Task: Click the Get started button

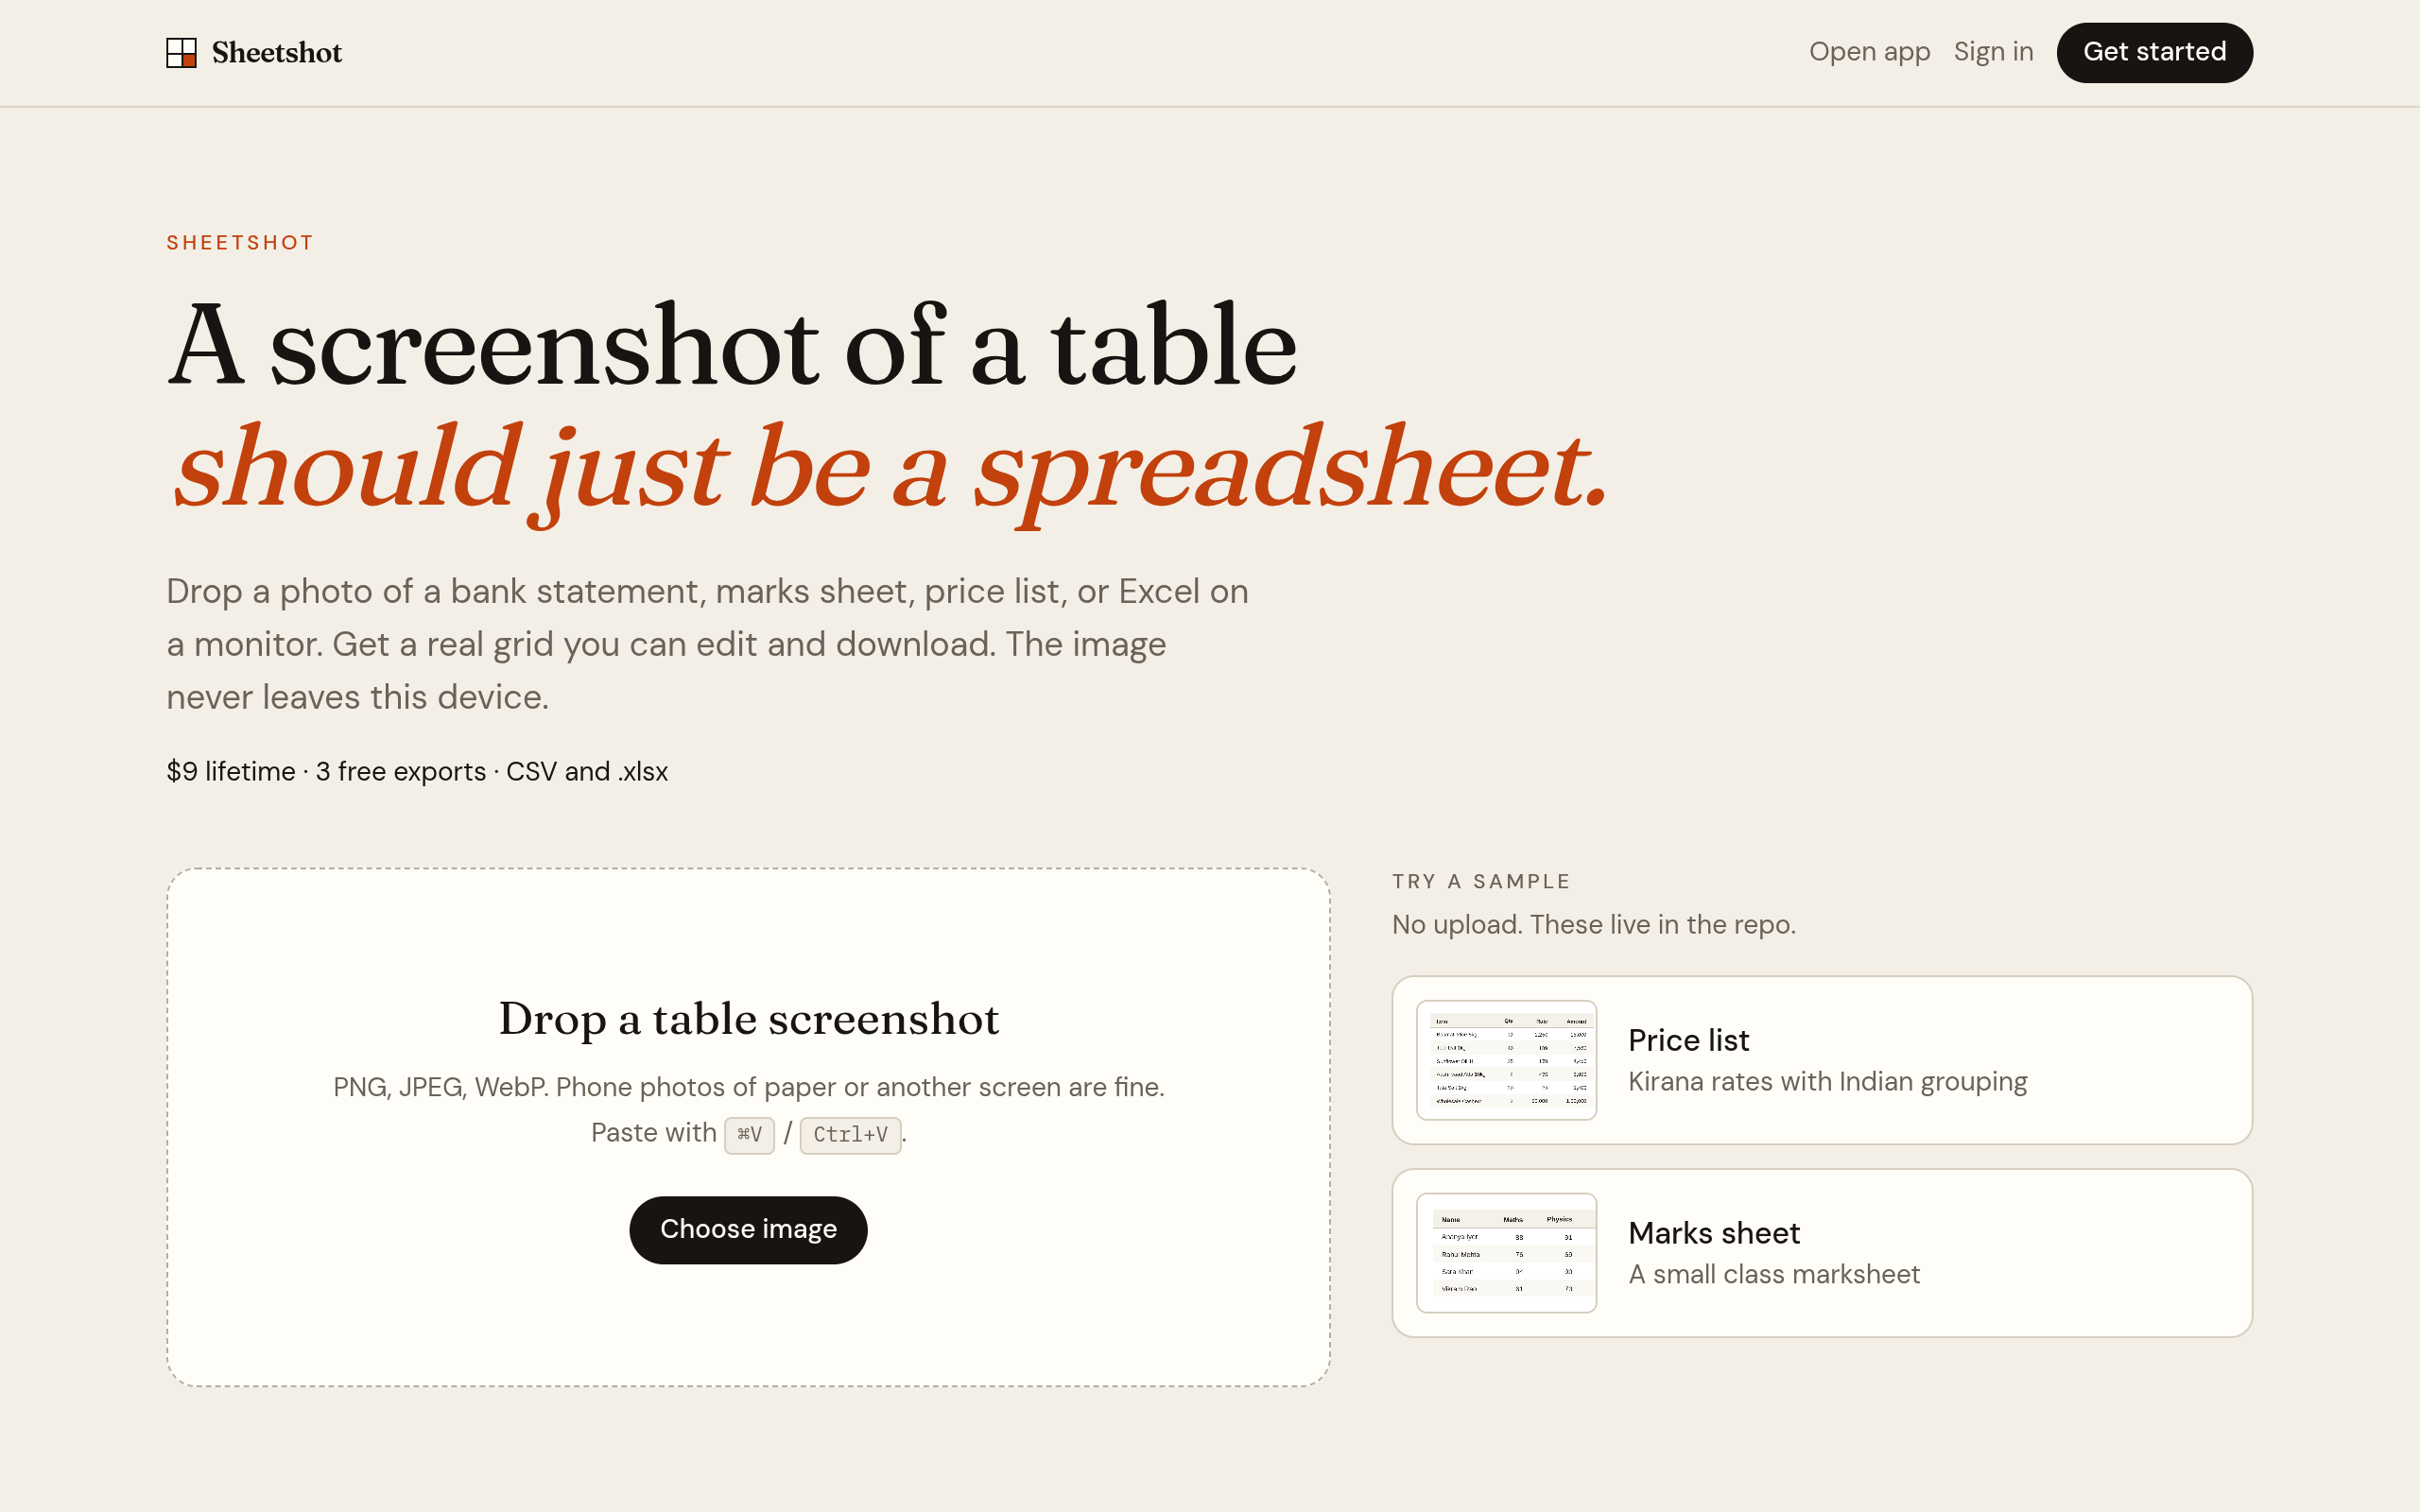Action: [2154, 53]
